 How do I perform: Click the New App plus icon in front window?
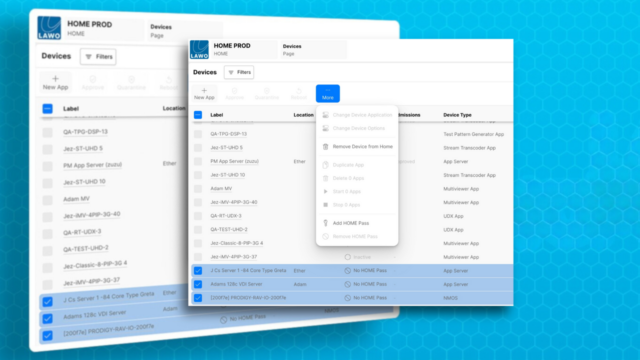tap(204, 90)
